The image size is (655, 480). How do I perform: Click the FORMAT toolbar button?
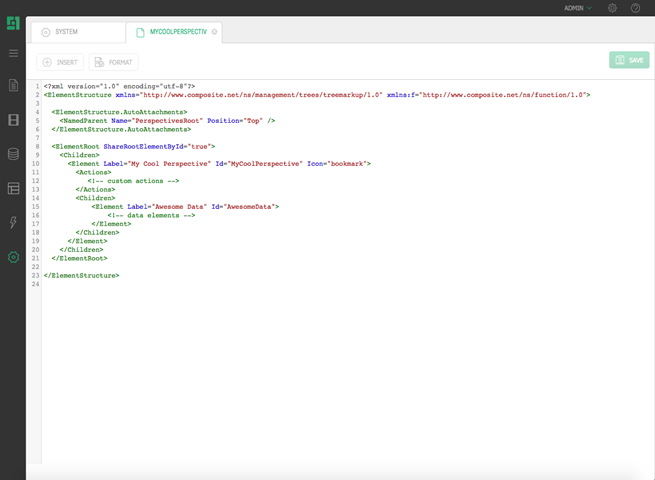(x=113, y=62)
